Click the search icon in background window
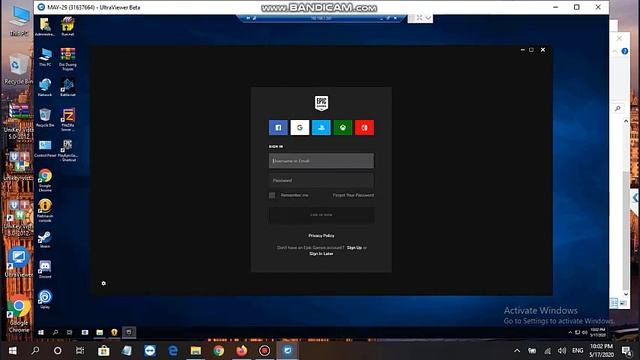The image size is (640, 360). tap(618, 108)
